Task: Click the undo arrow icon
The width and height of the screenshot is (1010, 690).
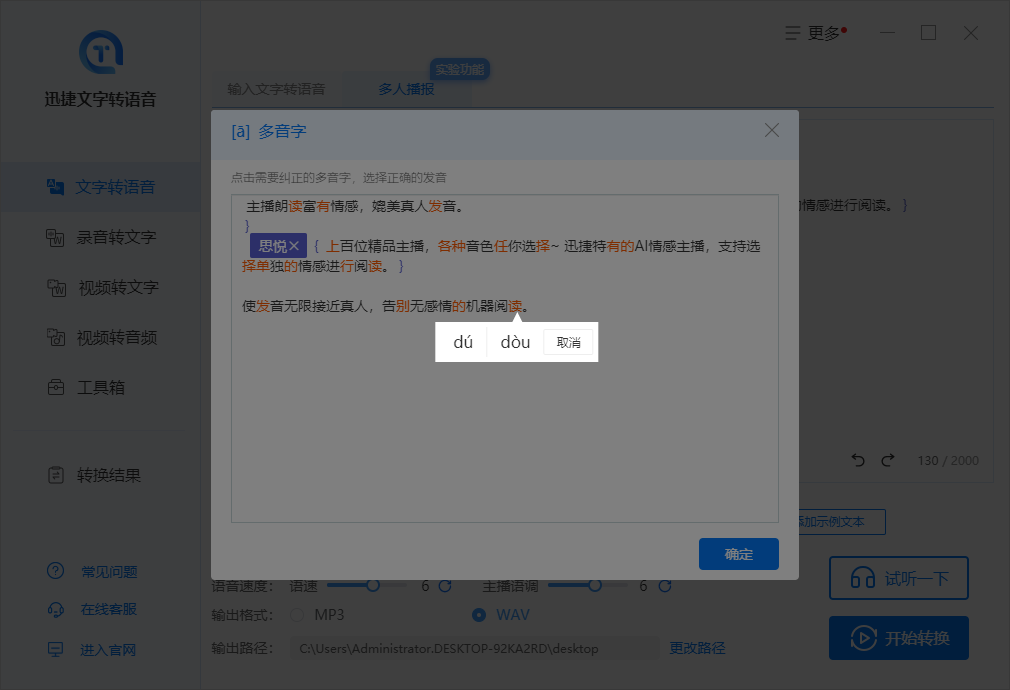Action: 858,460
